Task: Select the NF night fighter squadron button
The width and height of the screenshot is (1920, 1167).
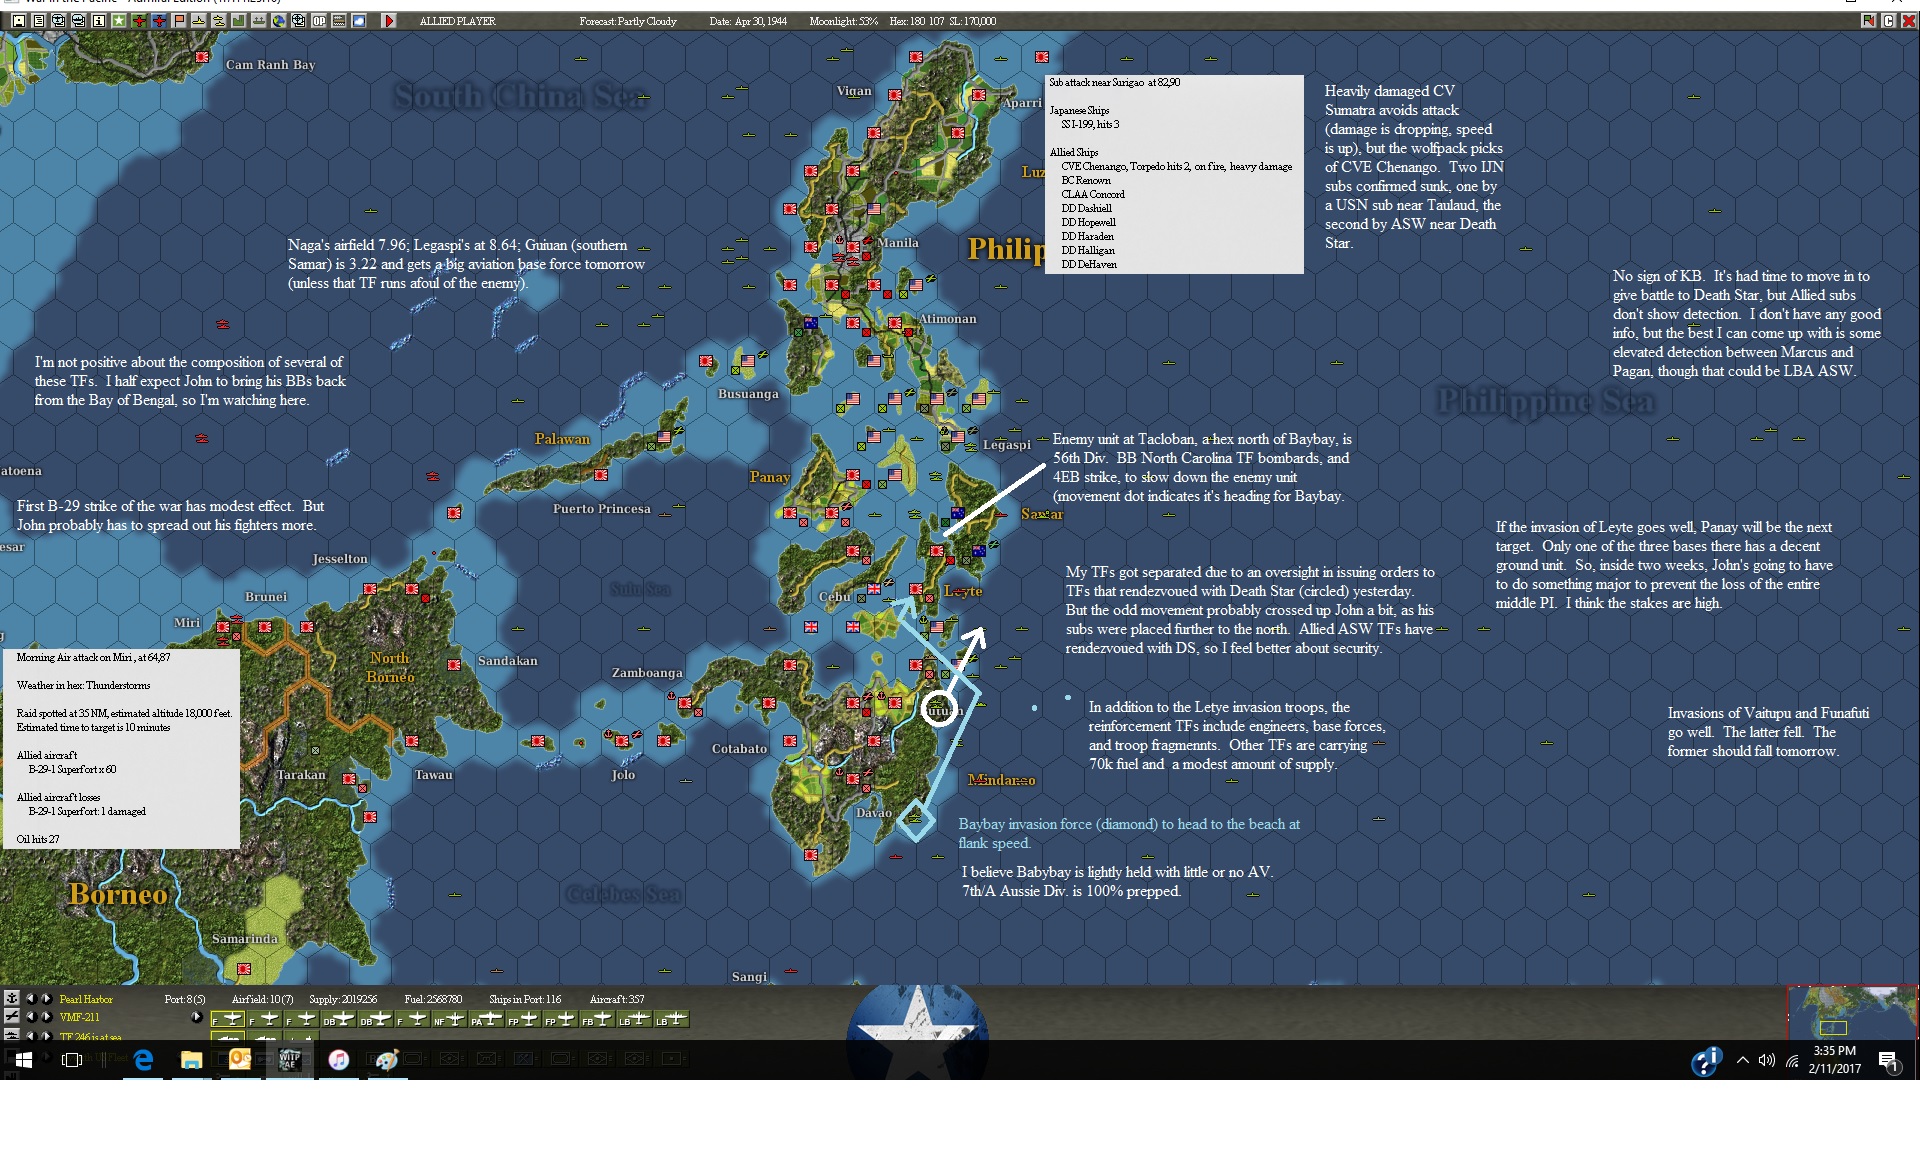Action: tap(448, 1019)
